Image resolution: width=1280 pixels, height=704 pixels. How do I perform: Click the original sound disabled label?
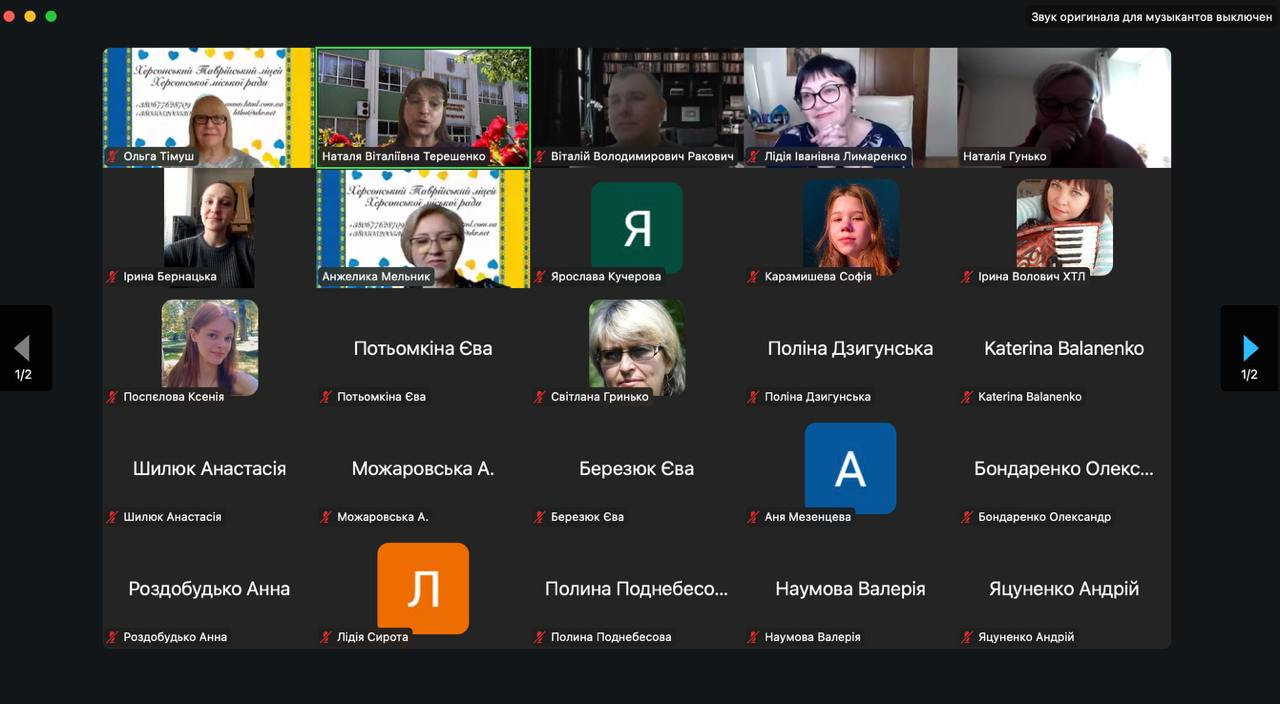point(1152,17)
